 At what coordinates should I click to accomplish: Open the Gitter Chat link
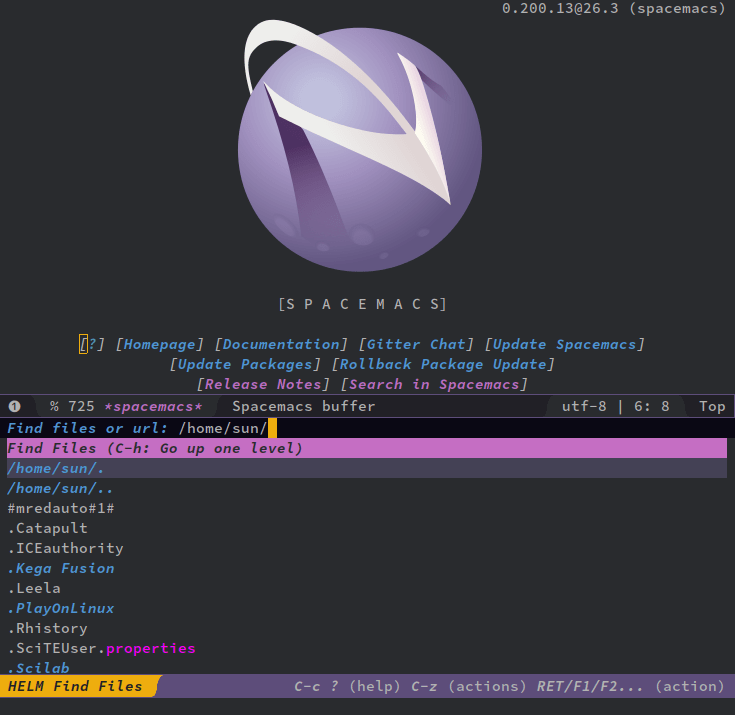point(416,345)
